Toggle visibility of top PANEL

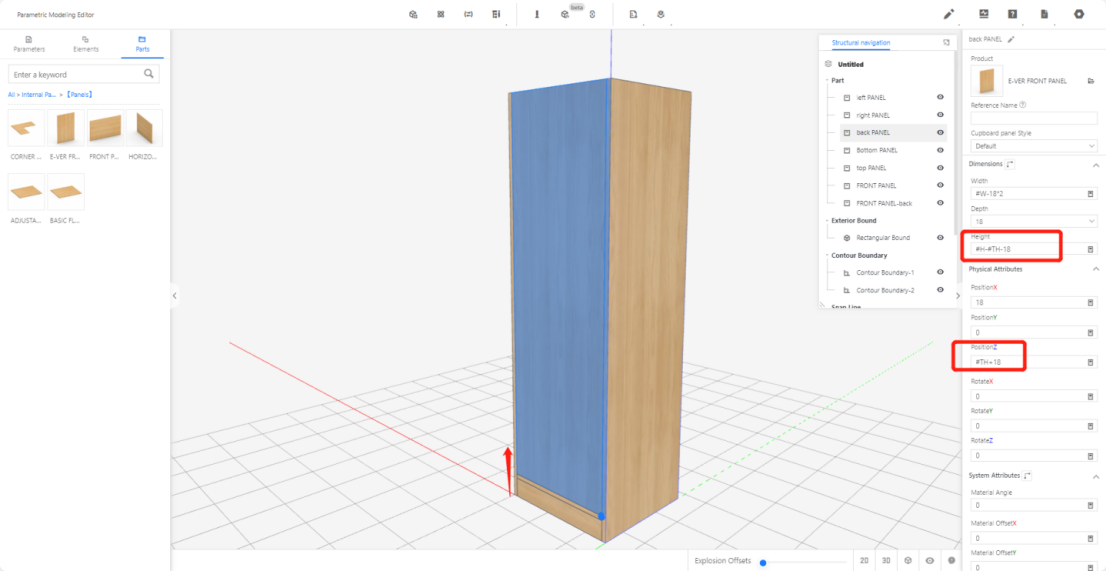pyautogui.click(x=940, y=168)
